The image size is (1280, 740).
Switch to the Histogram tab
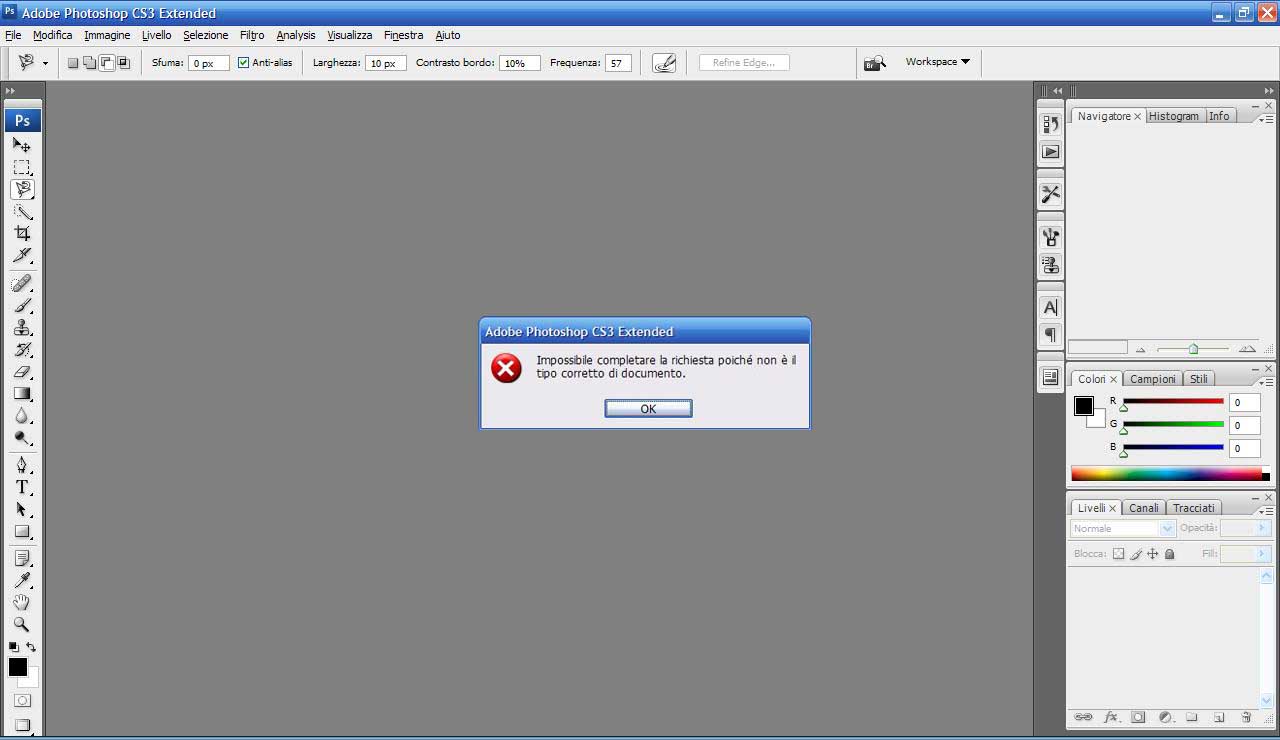pyautogui.click(x=1173, y=116)
